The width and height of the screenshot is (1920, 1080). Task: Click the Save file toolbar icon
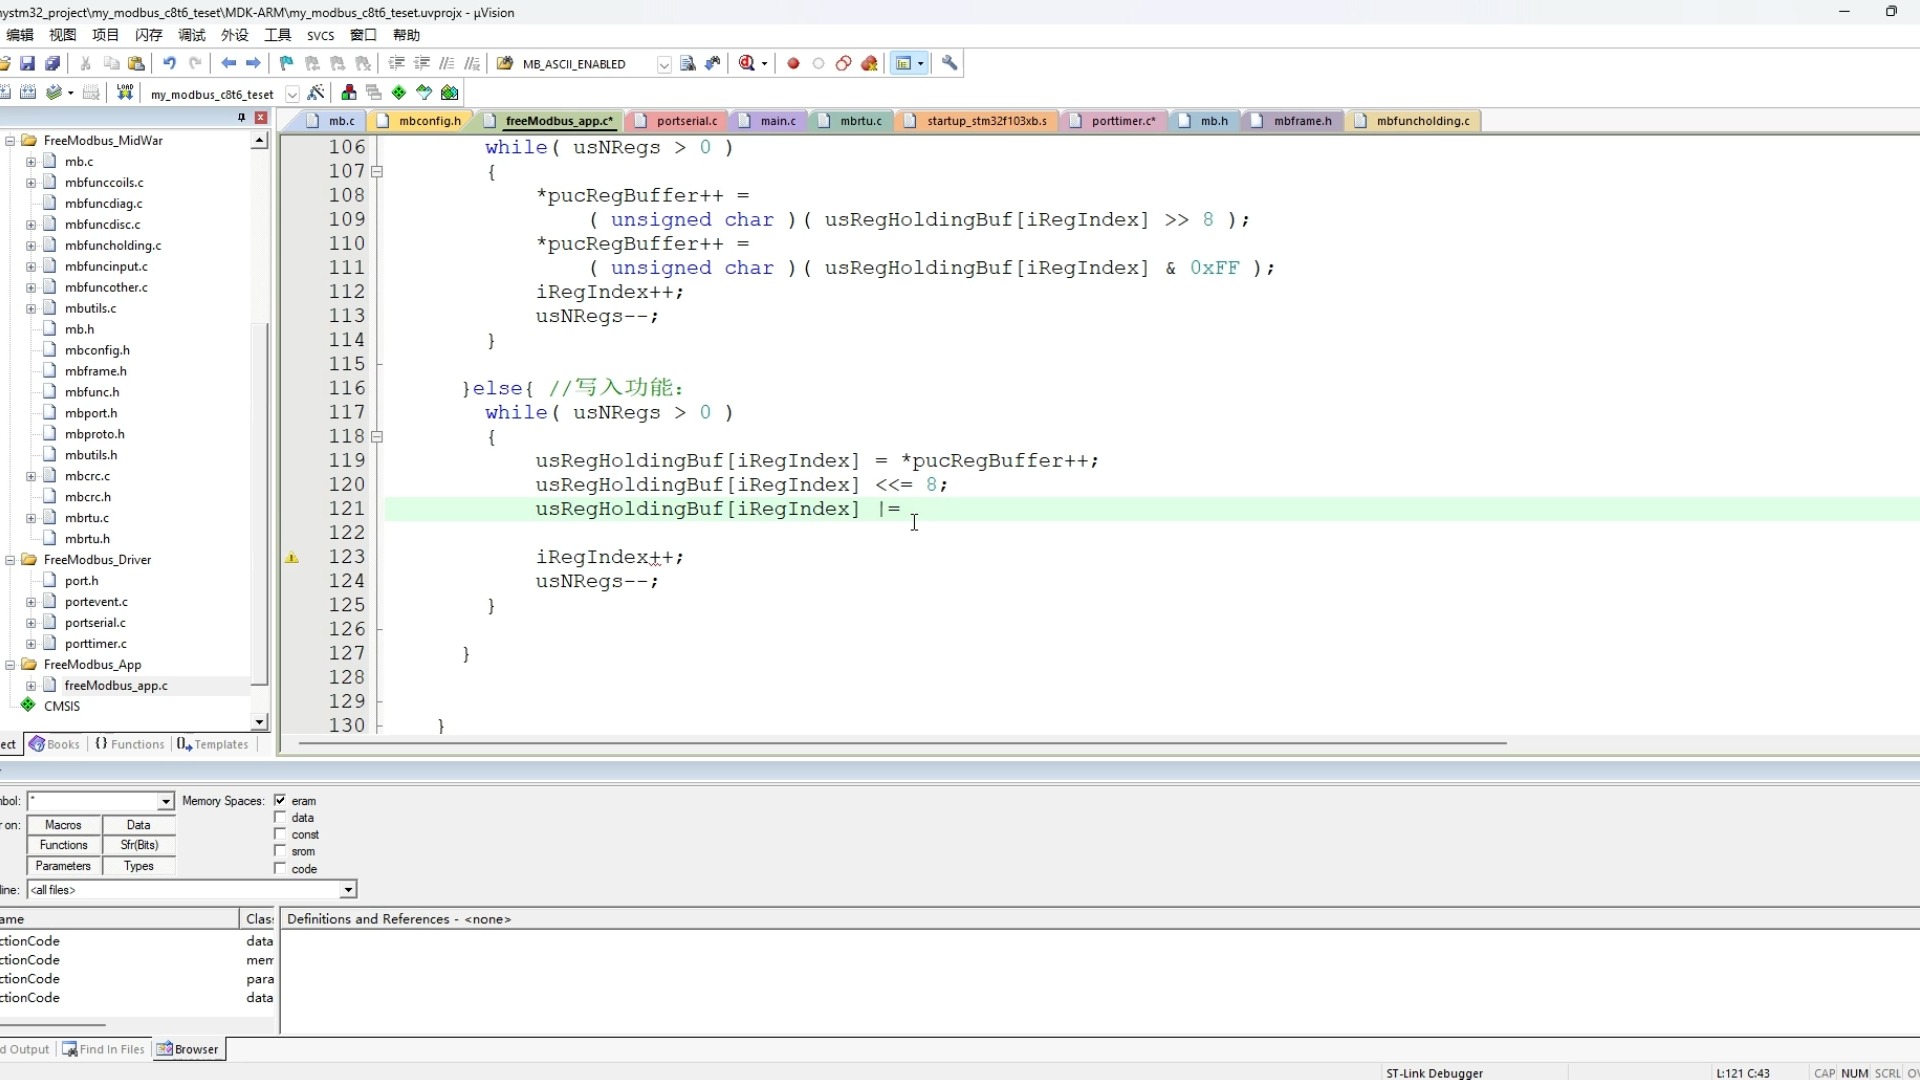tap(27, 63)
